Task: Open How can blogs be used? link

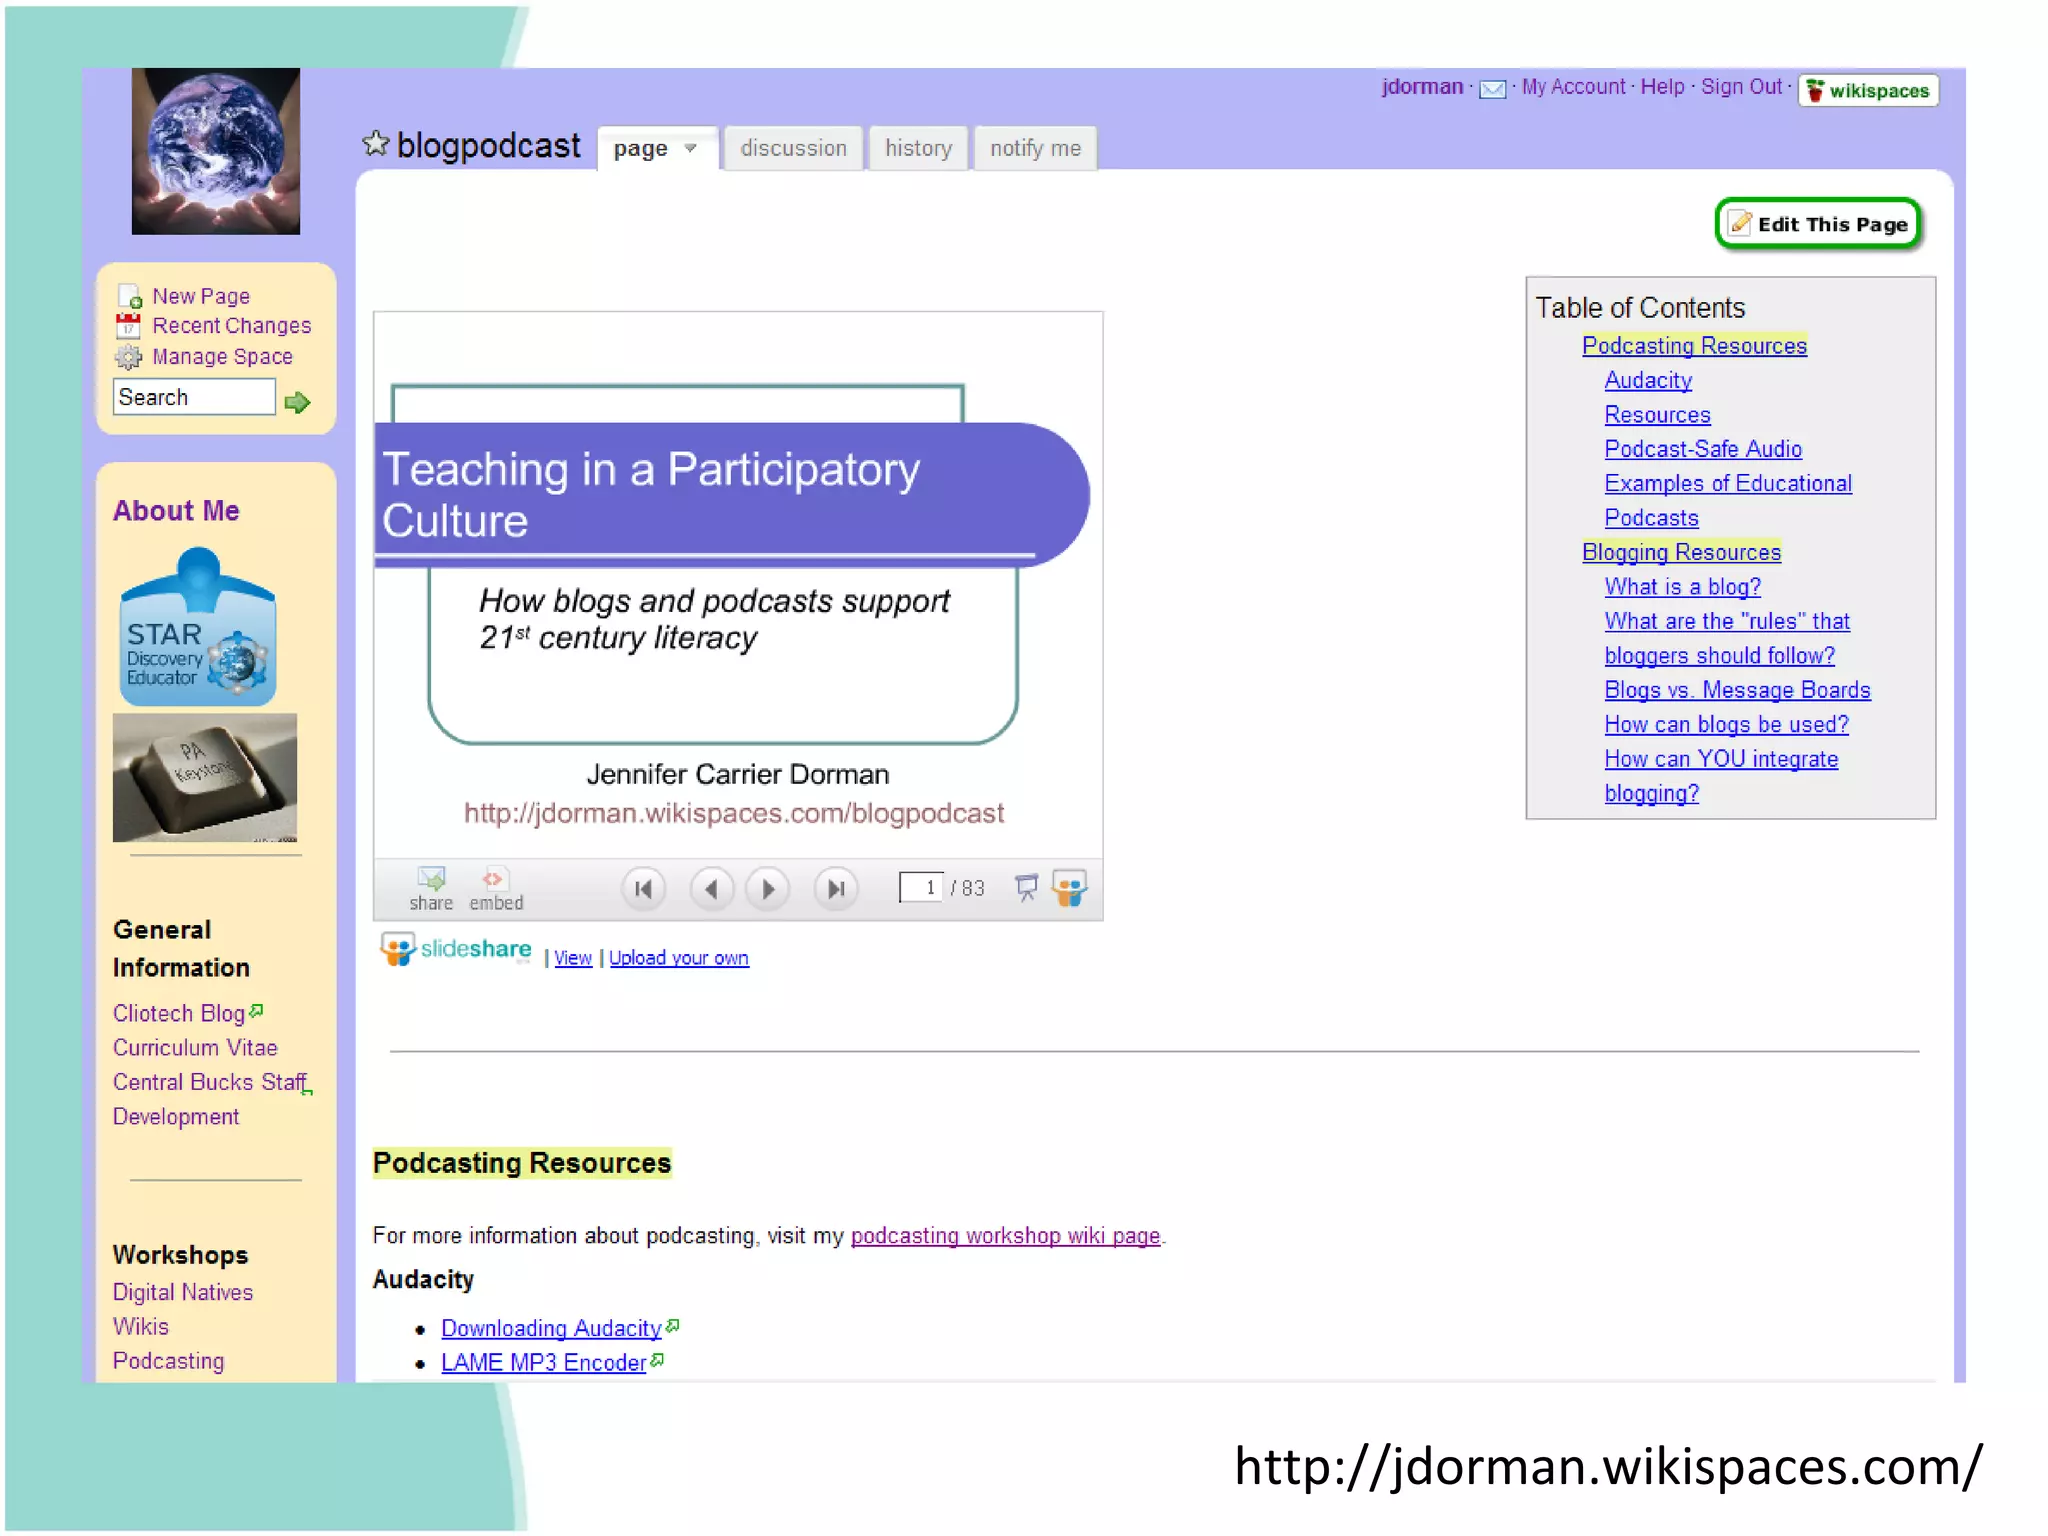Action: pos(1726,724)
